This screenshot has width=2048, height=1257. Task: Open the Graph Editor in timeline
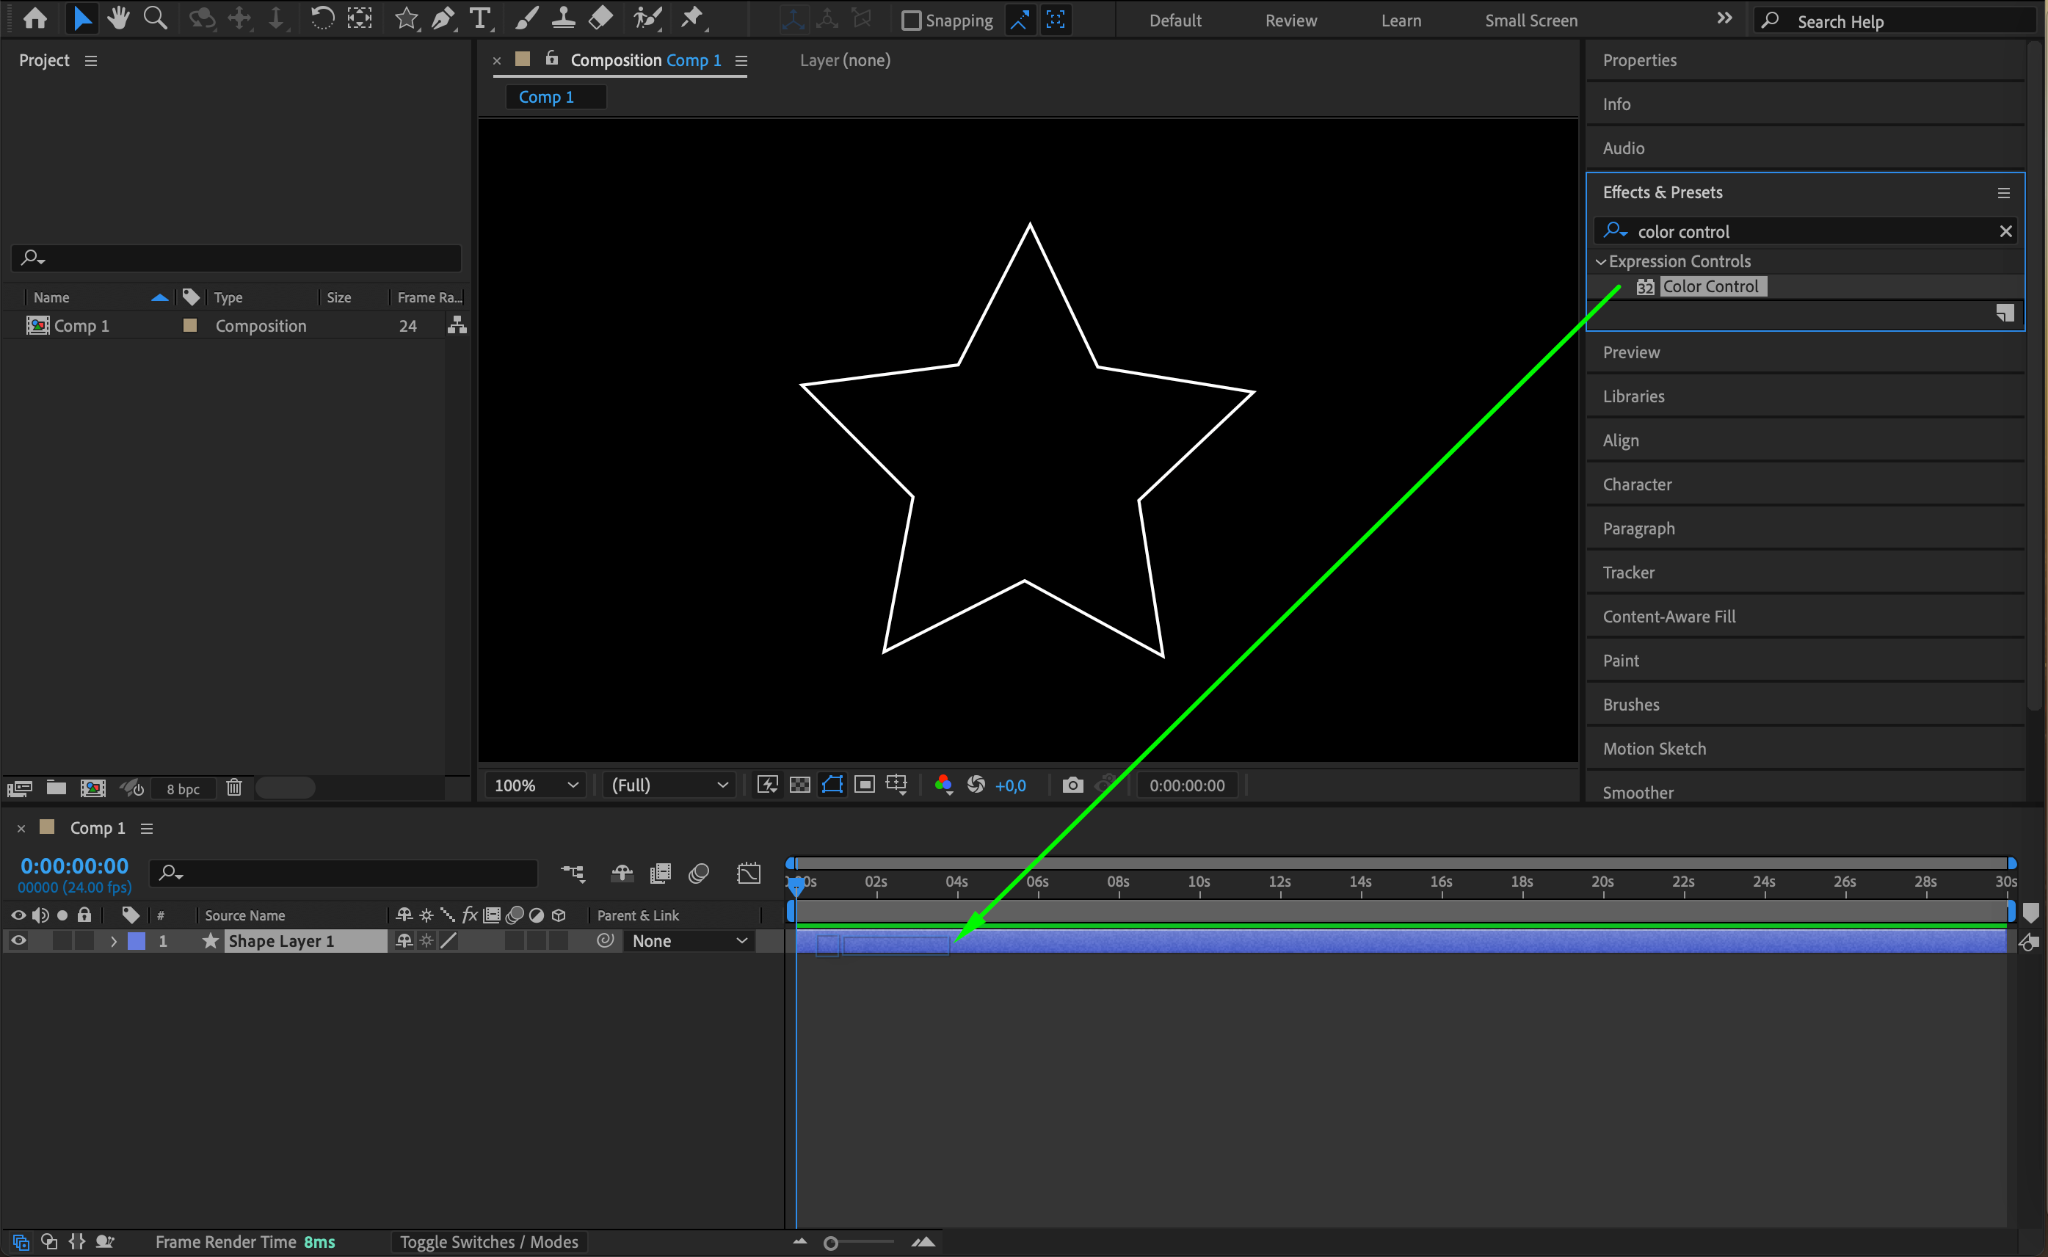[x=749, y=873]
